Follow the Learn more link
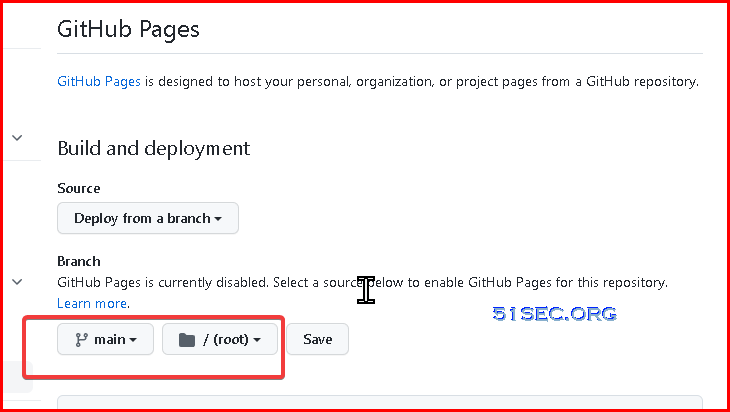 (92, 304)
